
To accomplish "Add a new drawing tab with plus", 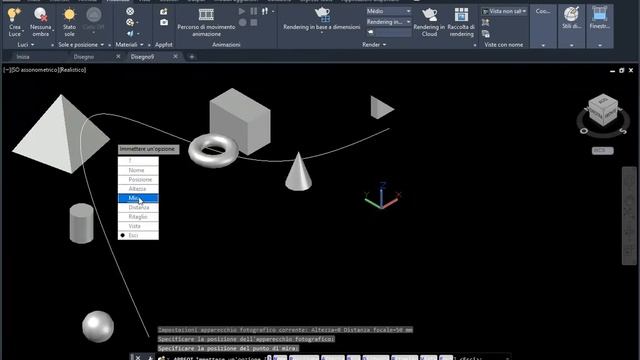I will coord(192,57).
